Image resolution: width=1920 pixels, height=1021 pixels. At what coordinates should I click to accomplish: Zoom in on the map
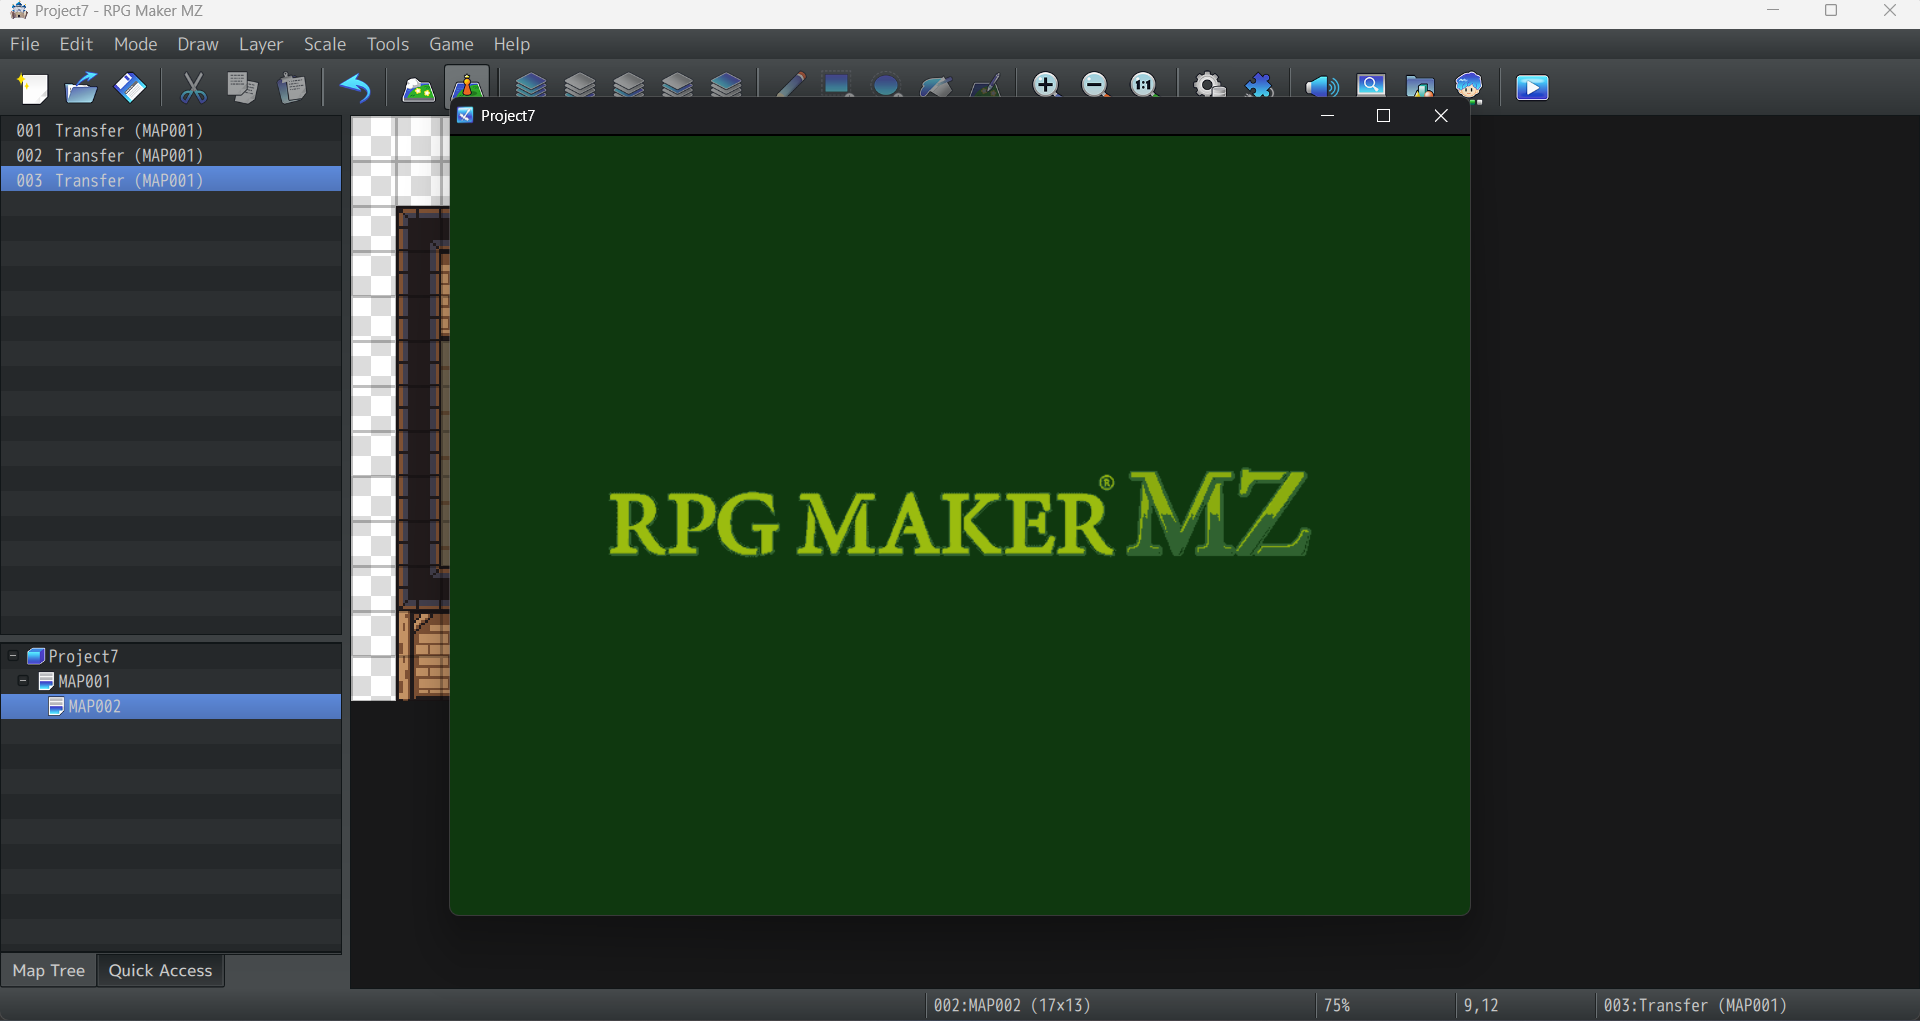click(1046, 85)
